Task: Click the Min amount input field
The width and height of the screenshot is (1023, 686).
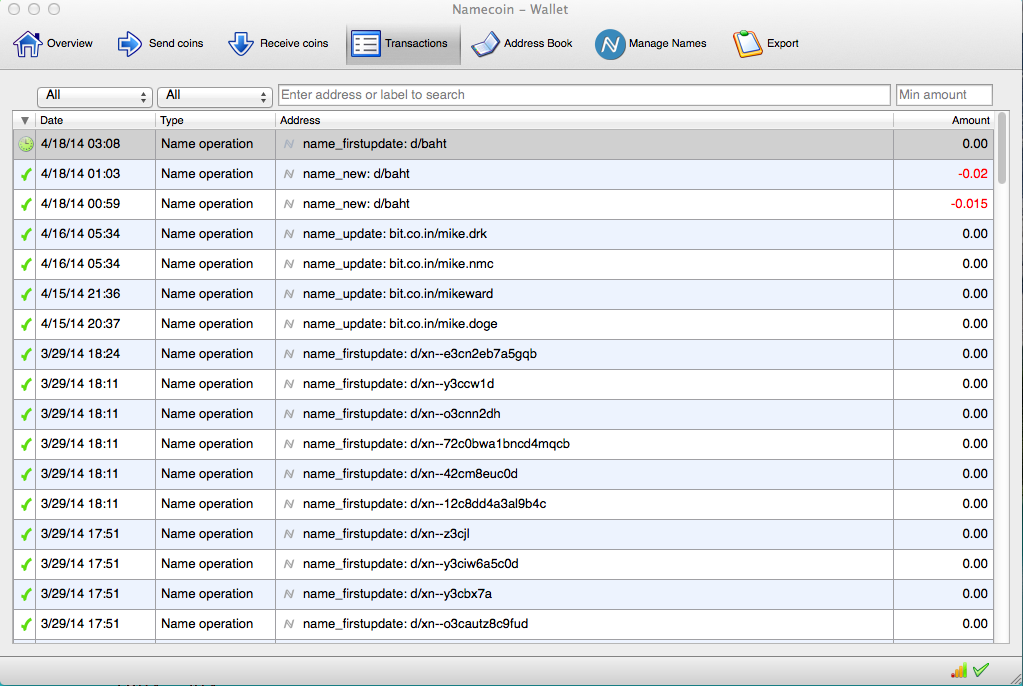Action: coord(944,95)
